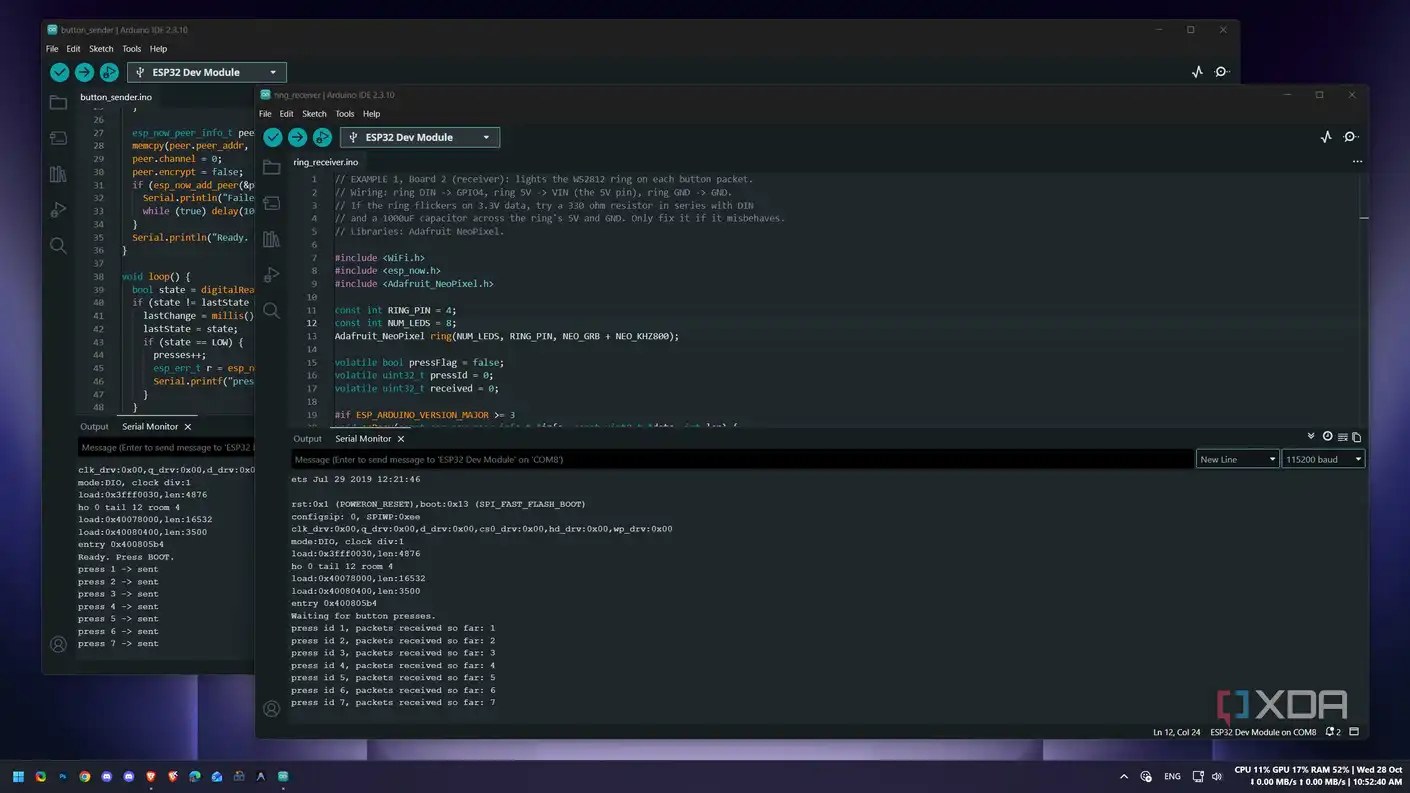Open the account icon in ring_receiver sidebar
1410x793 pixels.
point(271,709)
